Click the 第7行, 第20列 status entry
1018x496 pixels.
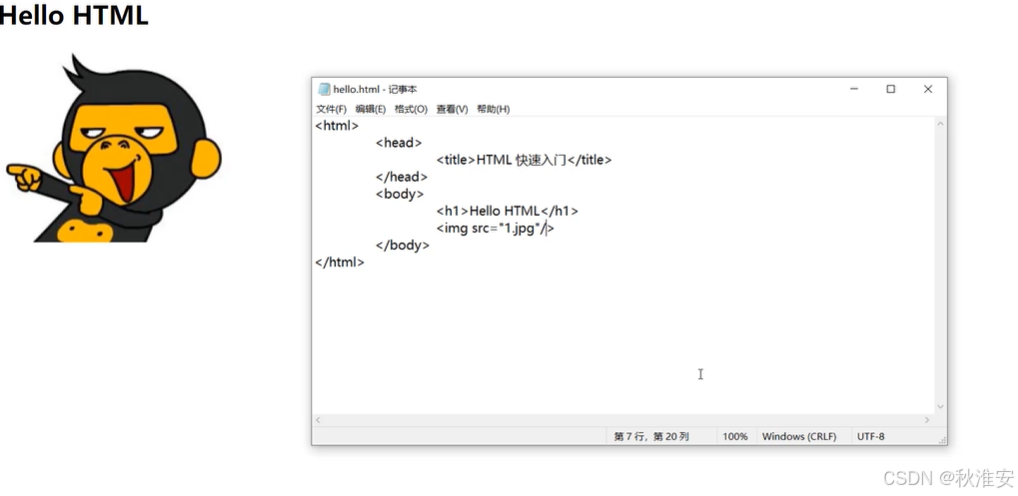(651, 437)
